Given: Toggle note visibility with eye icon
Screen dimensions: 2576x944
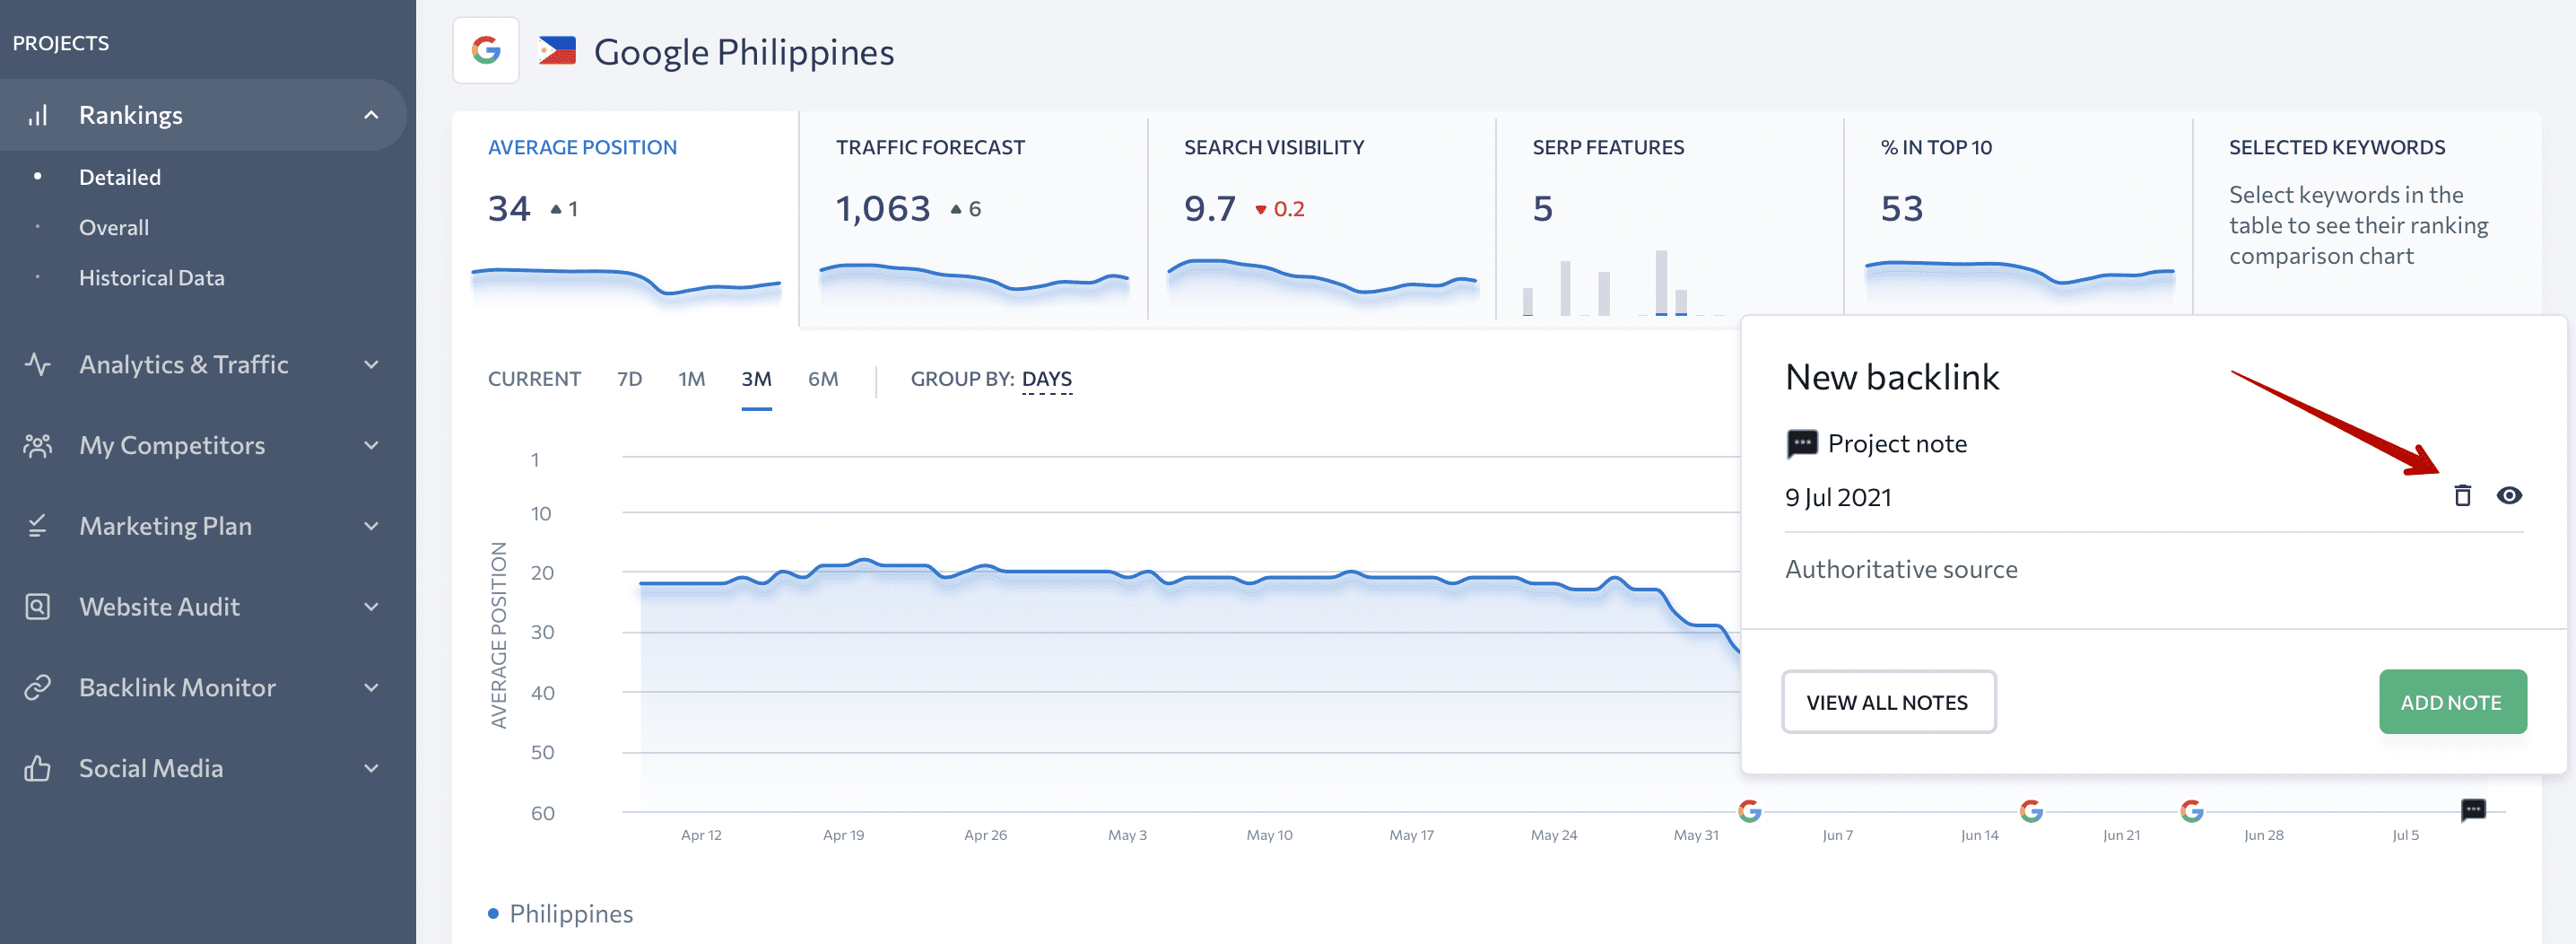Looking at the screenshot, I should click(x=2509, y=496).
